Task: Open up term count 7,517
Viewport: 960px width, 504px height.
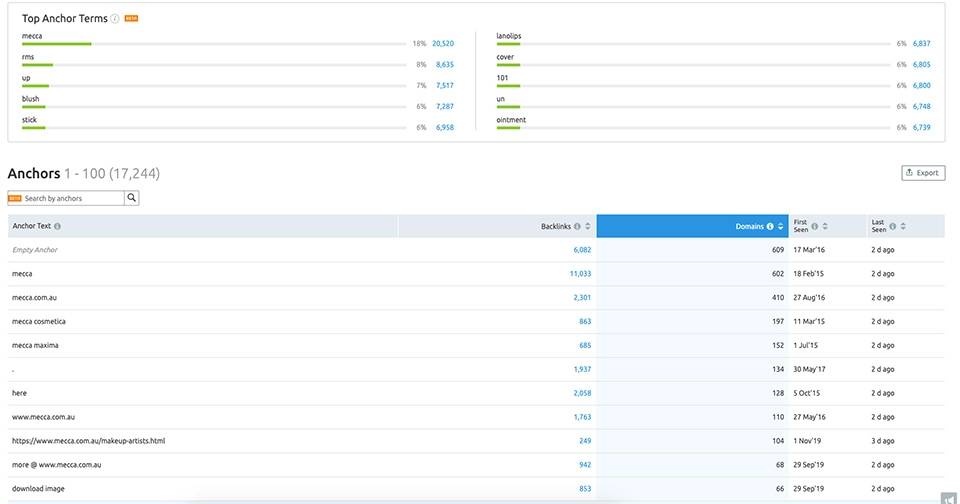Action: (x=445, y=85)
